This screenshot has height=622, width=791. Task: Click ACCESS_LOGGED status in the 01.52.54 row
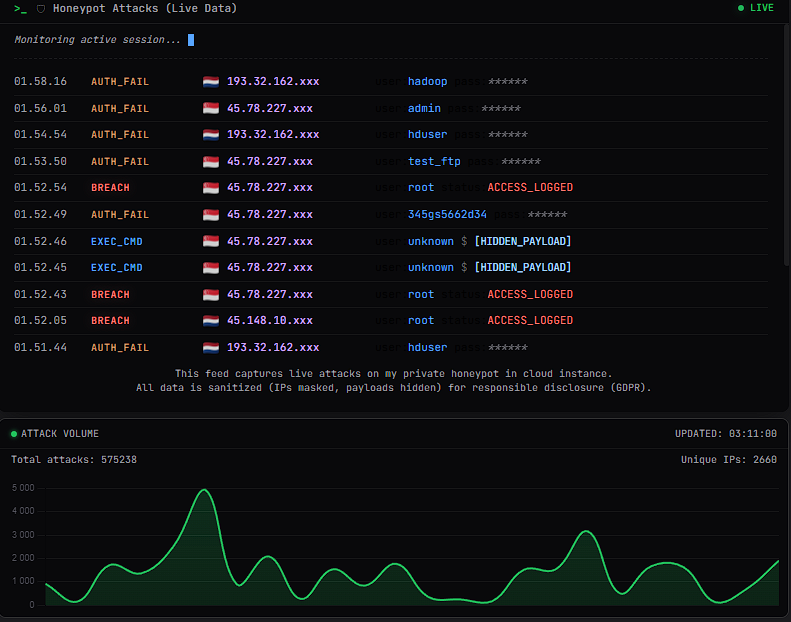(530, 188)
